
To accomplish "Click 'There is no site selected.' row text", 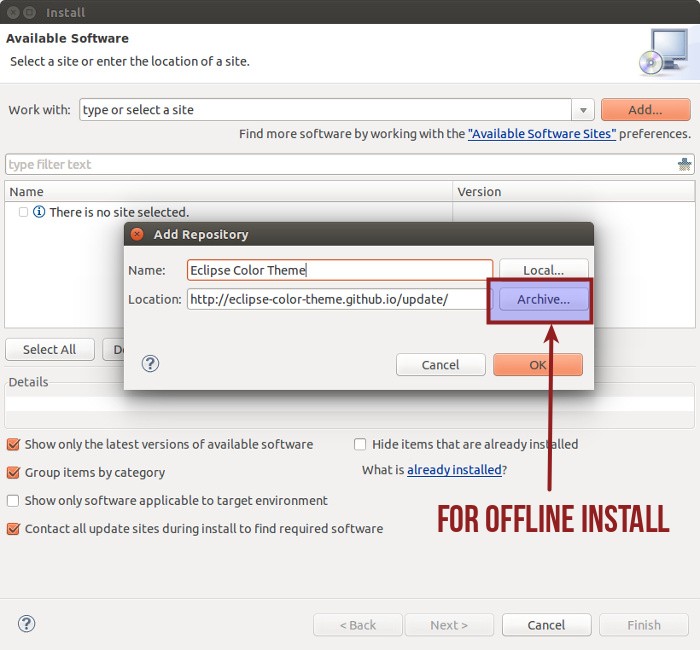I will (x=119, y=212).
